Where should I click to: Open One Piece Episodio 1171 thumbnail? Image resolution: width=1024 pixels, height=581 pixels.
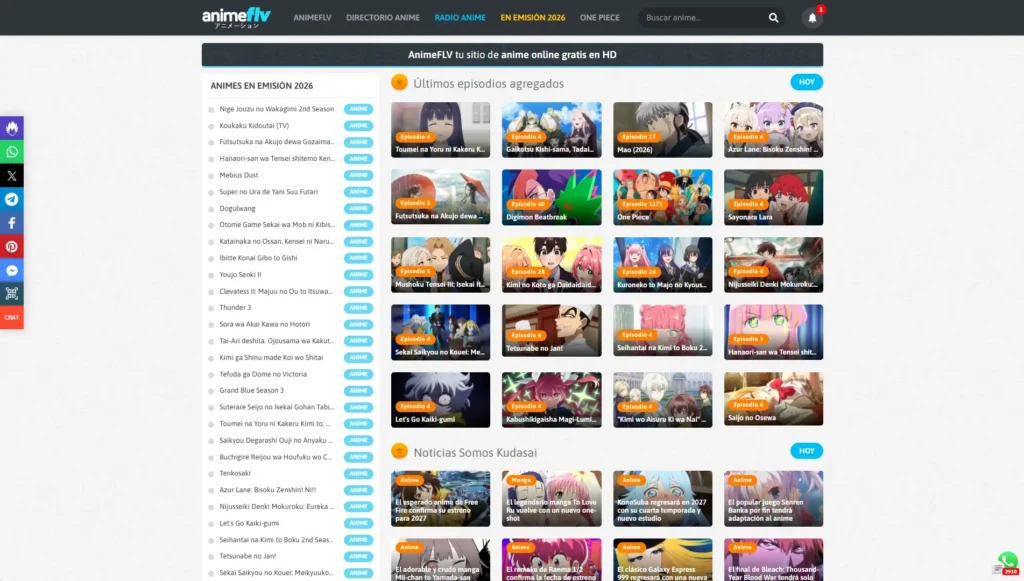[x=662, y=197]
